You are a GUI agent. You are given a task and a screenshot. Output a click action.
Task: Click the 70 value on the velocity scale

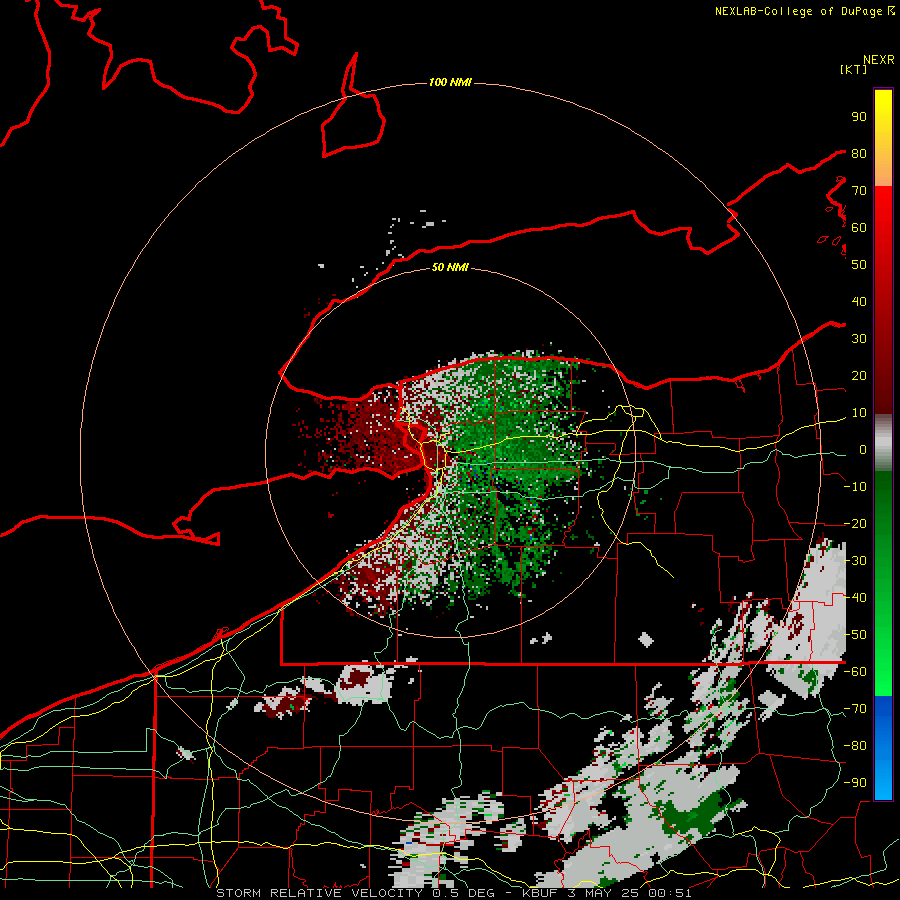pyautogui.click(x=859, y=191)
